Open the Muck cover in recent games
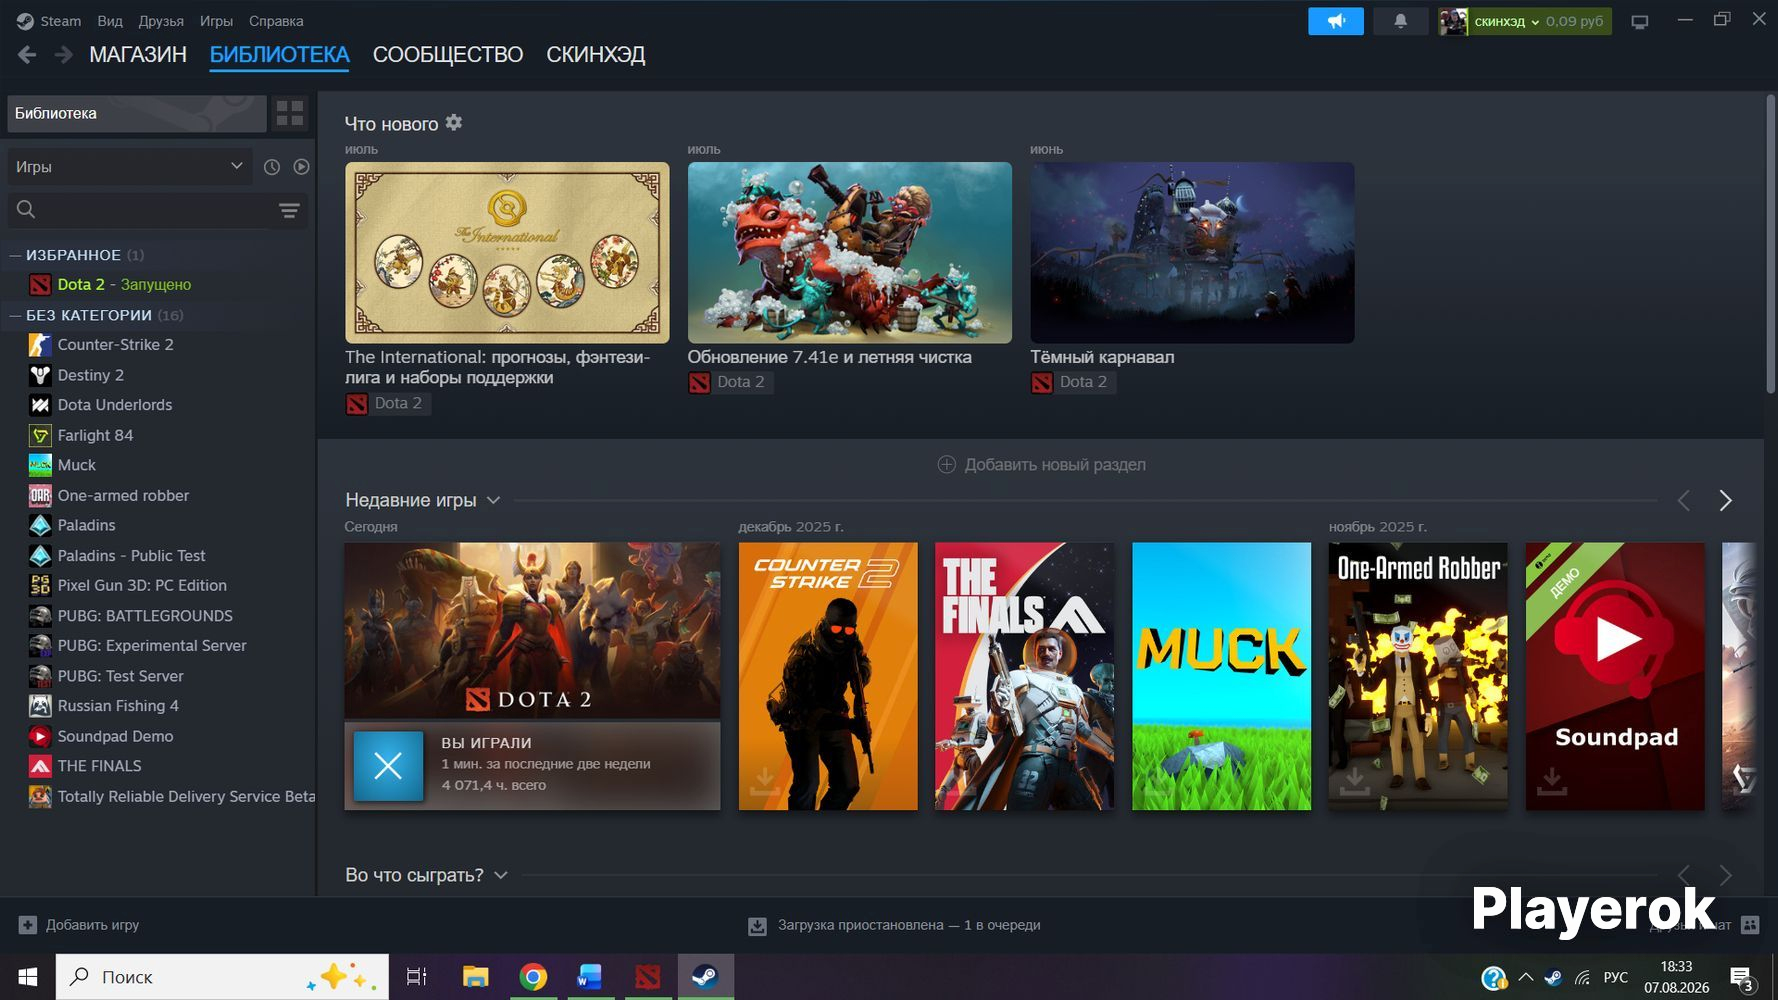This screenshot has height=1000, width=1778. (1221, 676)
